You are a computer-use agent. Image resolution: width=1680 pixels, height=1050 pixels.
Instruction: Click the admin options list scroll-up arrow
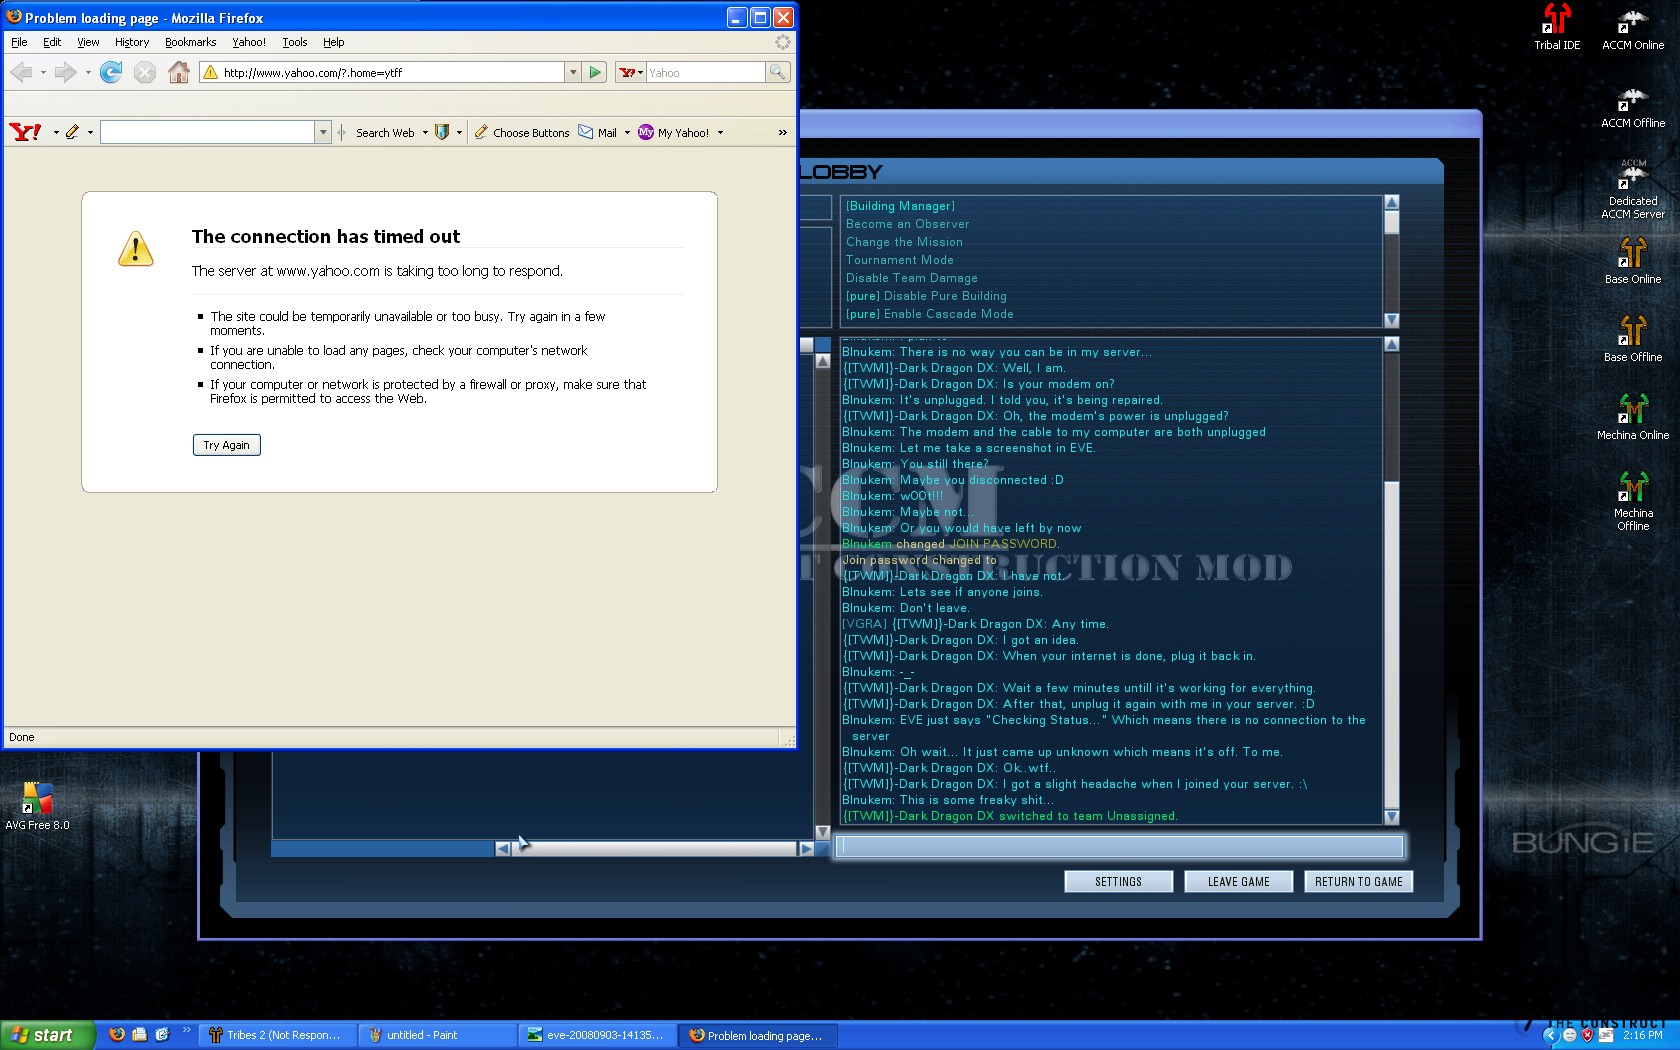1391,202
